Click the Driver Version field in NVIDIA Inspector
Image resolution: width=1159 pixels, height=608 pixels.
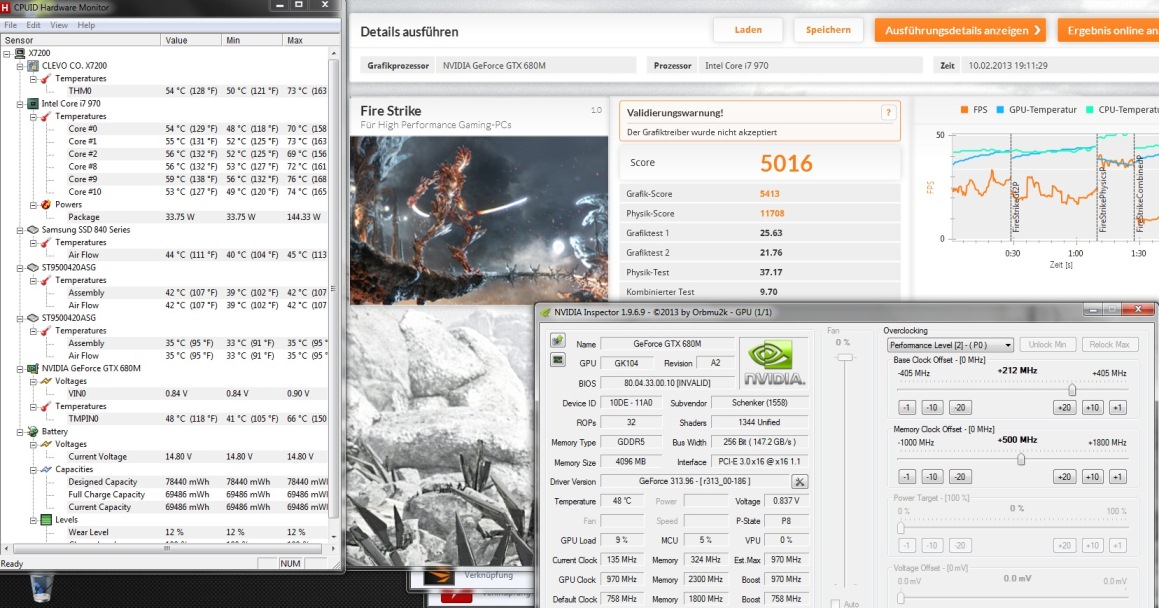(693, 482)
